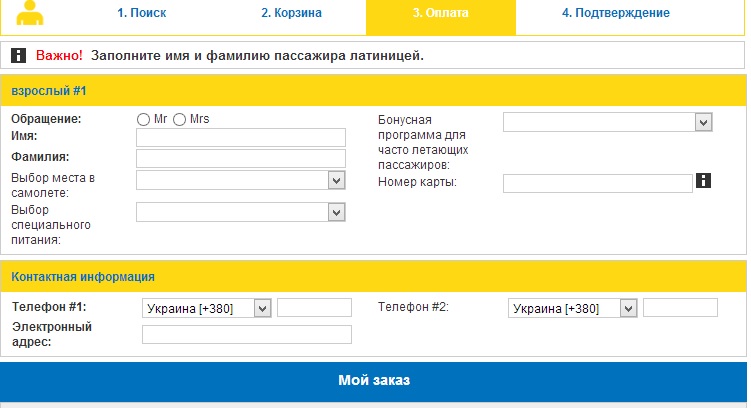Select the Mr radio button
This screenshot has height=408, width=751.
click(x=143, y=119)
